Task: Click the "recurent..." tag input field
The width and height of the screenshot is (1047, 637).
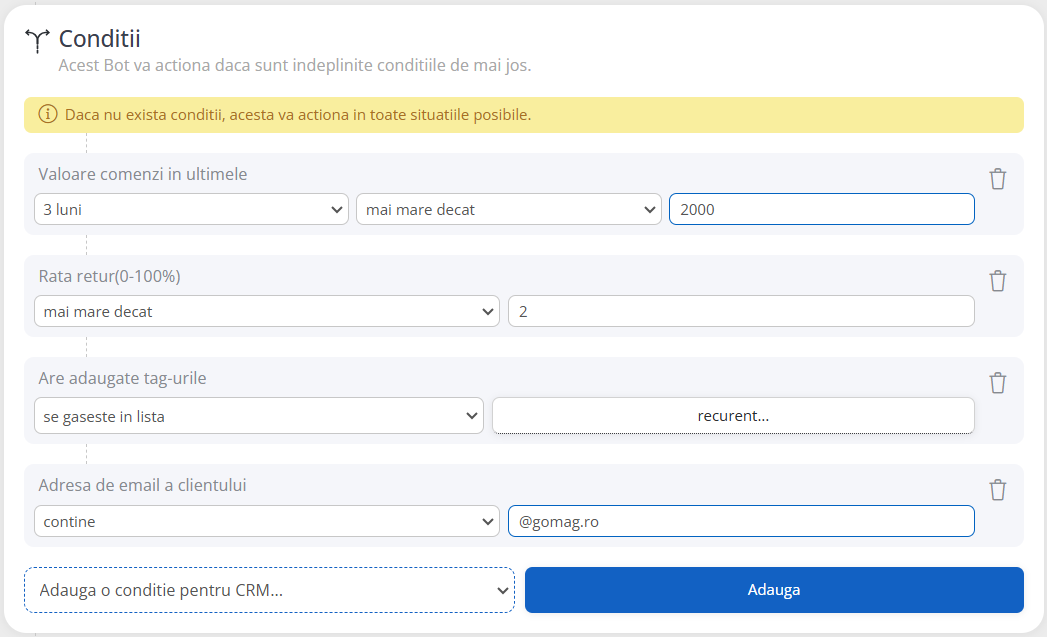Action: tap(733, 415)
